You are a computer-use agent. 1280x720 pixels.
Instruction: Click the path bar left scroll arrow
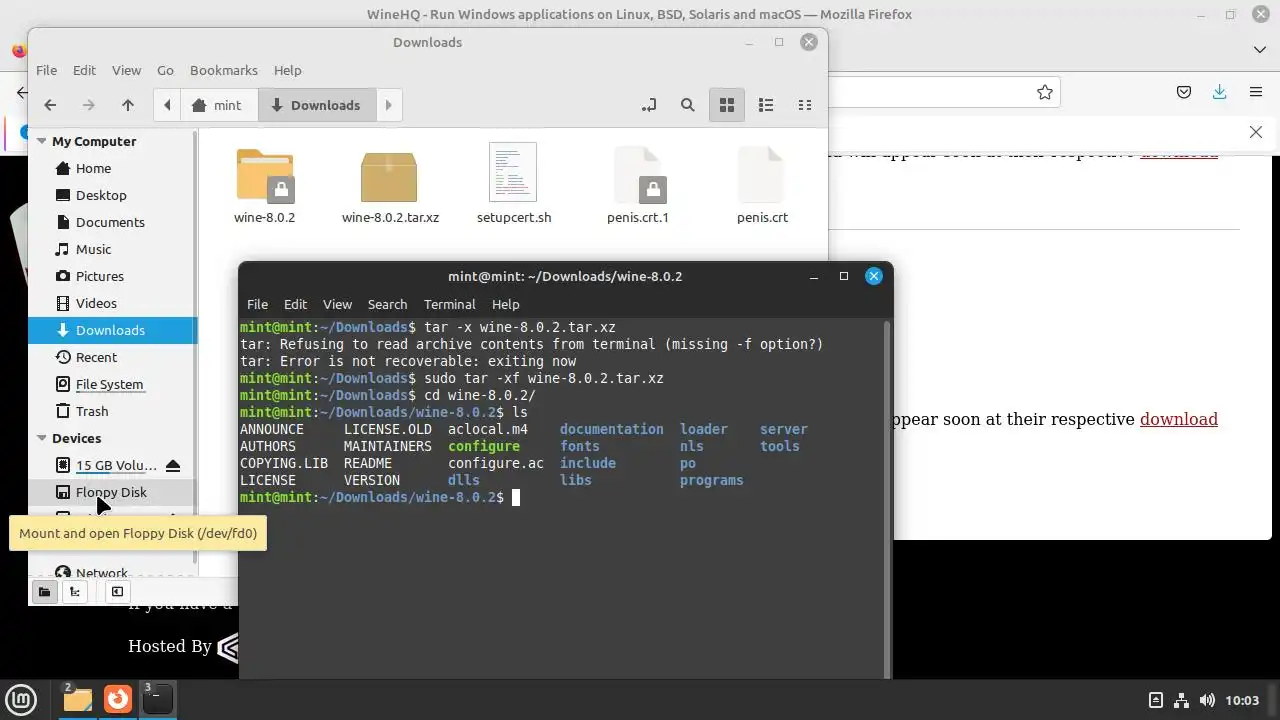click(x=167, y=105)
